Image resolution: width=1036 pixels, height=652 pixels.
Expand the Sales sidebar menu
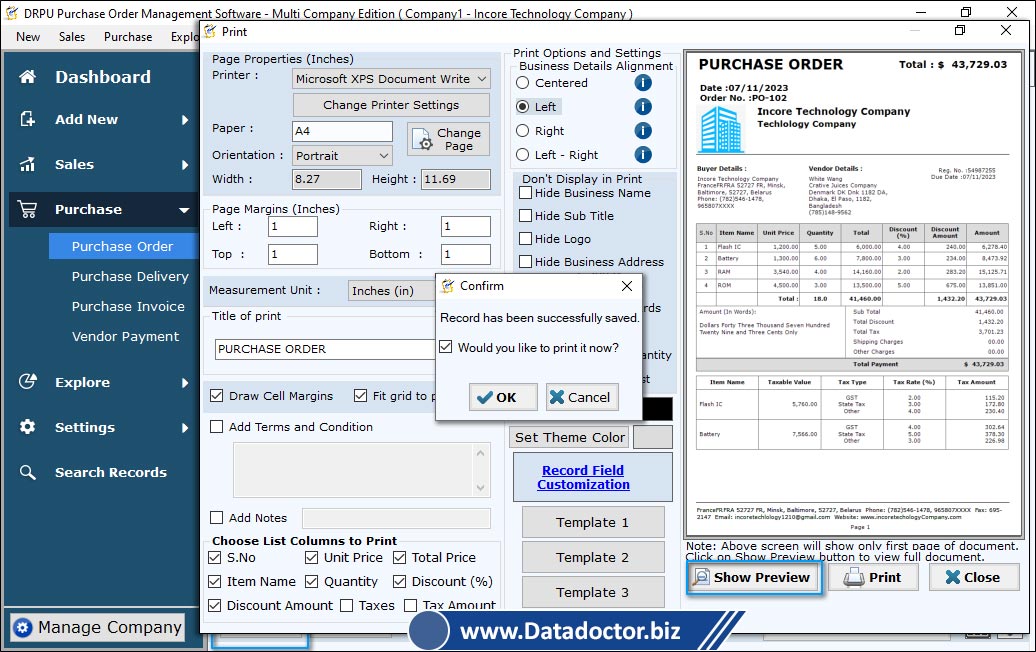185,164
